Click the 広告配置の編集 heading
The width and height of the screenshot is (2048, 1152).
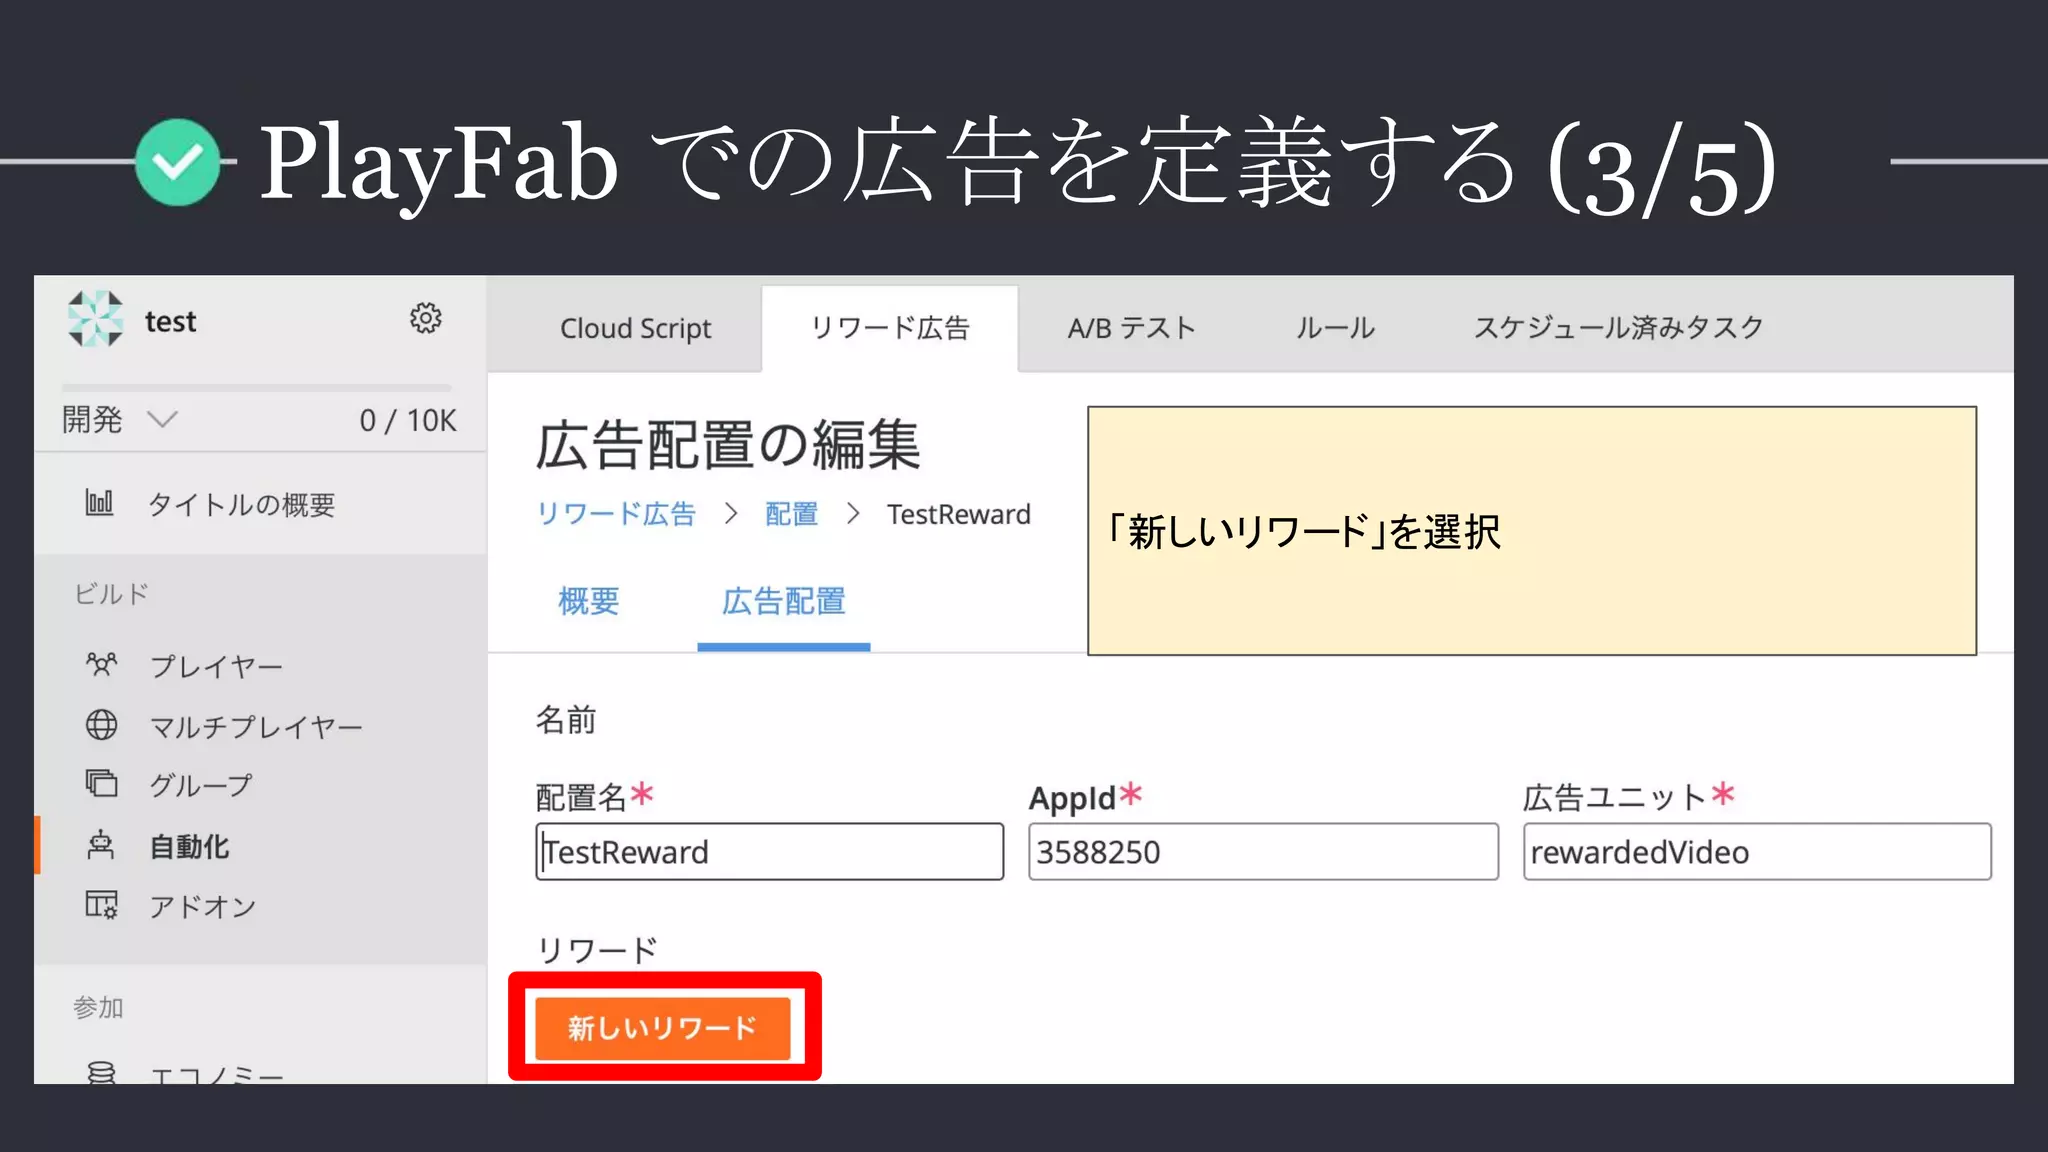728,445
